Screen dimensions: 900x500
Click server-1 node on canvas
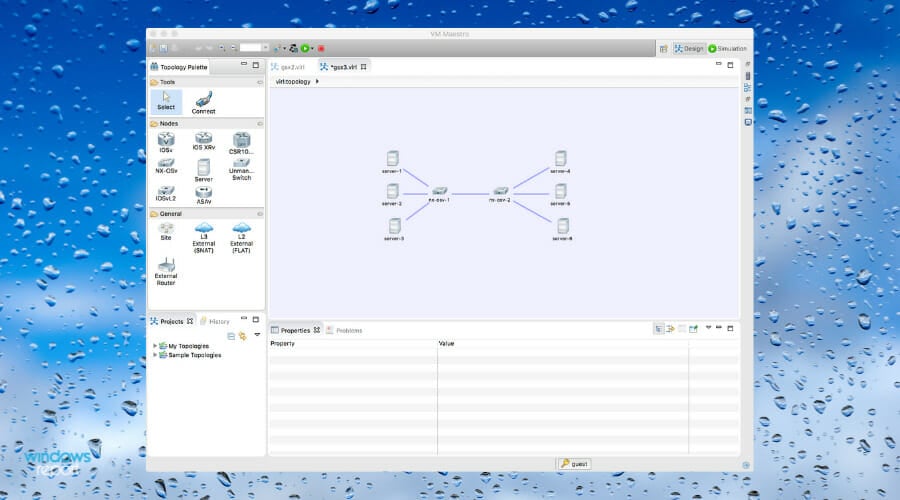click(393, 162)
